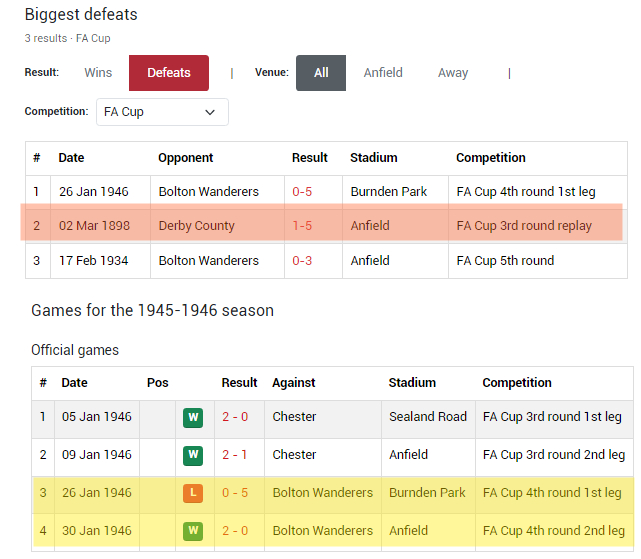Click Anfield in the 09 Jan 1946 row
This screenshot has width=641, height=559.
pos(408,454)
